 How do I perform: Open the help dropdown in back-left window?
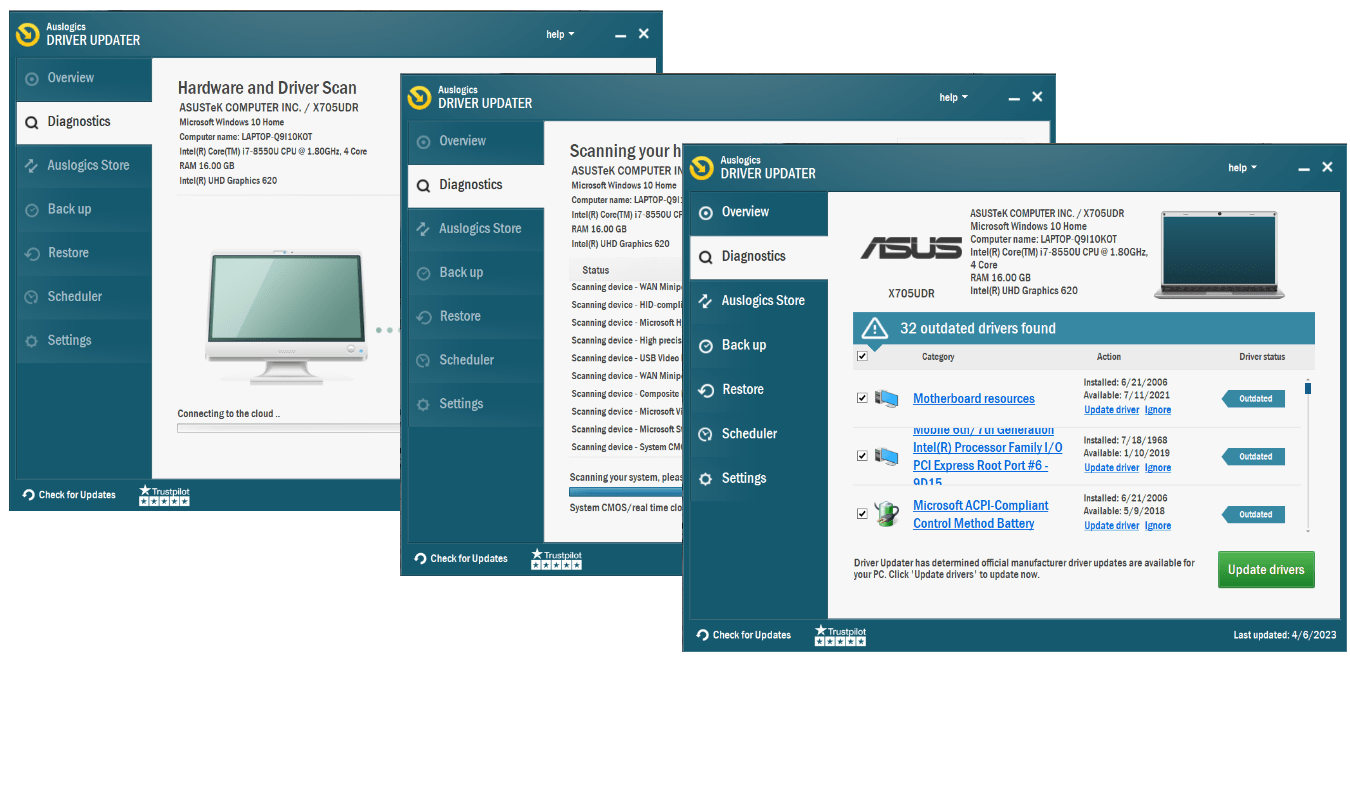(560, 35)
